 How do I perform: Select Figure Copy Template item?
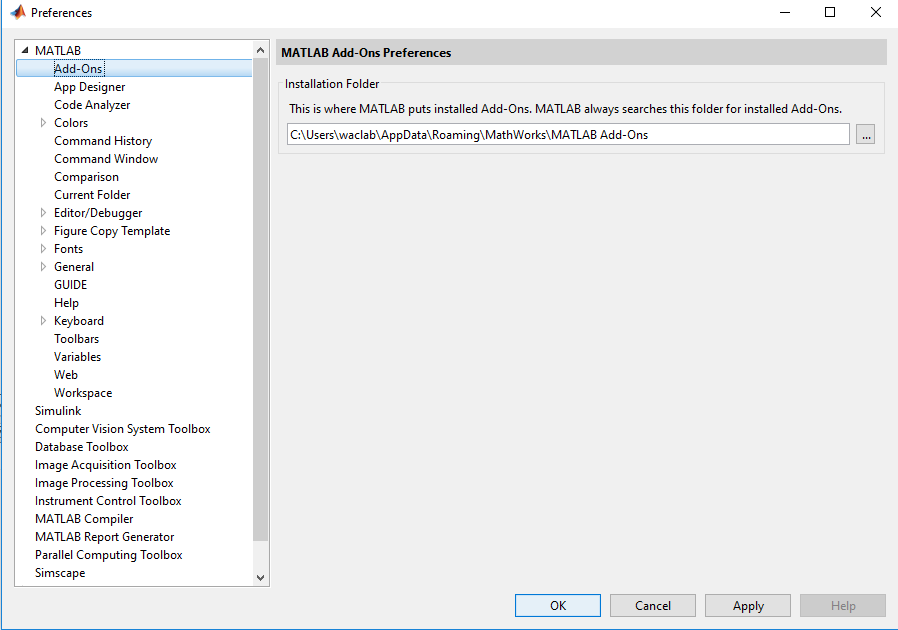(x=112, y=231)
